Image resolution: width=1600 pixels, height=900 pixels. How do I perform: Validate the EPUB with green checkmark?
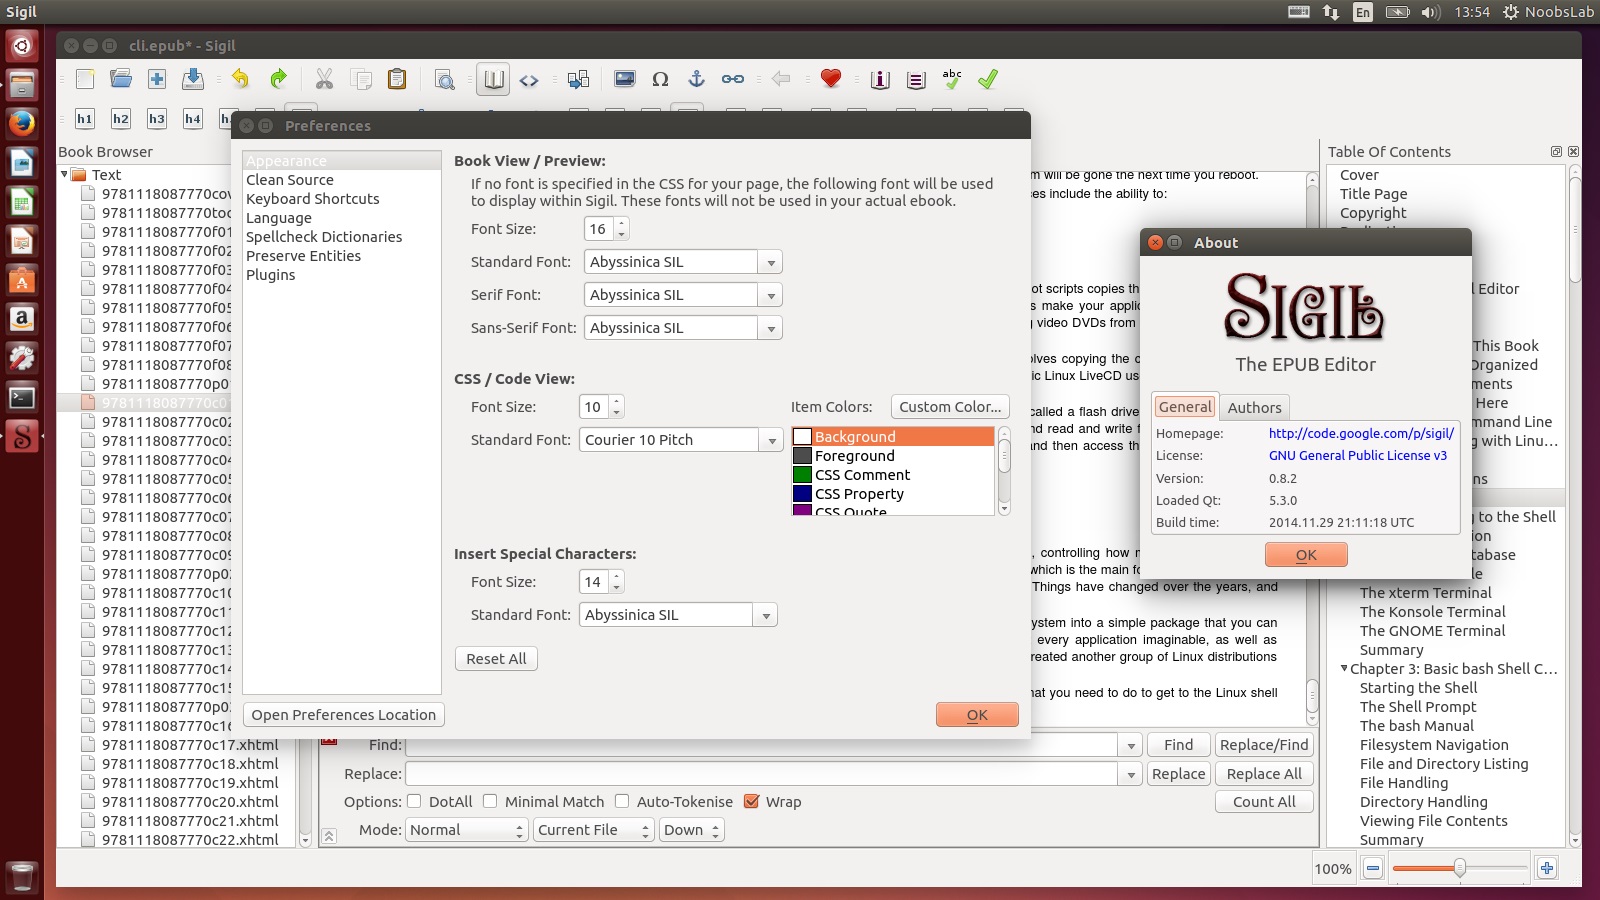click(988, 79)
